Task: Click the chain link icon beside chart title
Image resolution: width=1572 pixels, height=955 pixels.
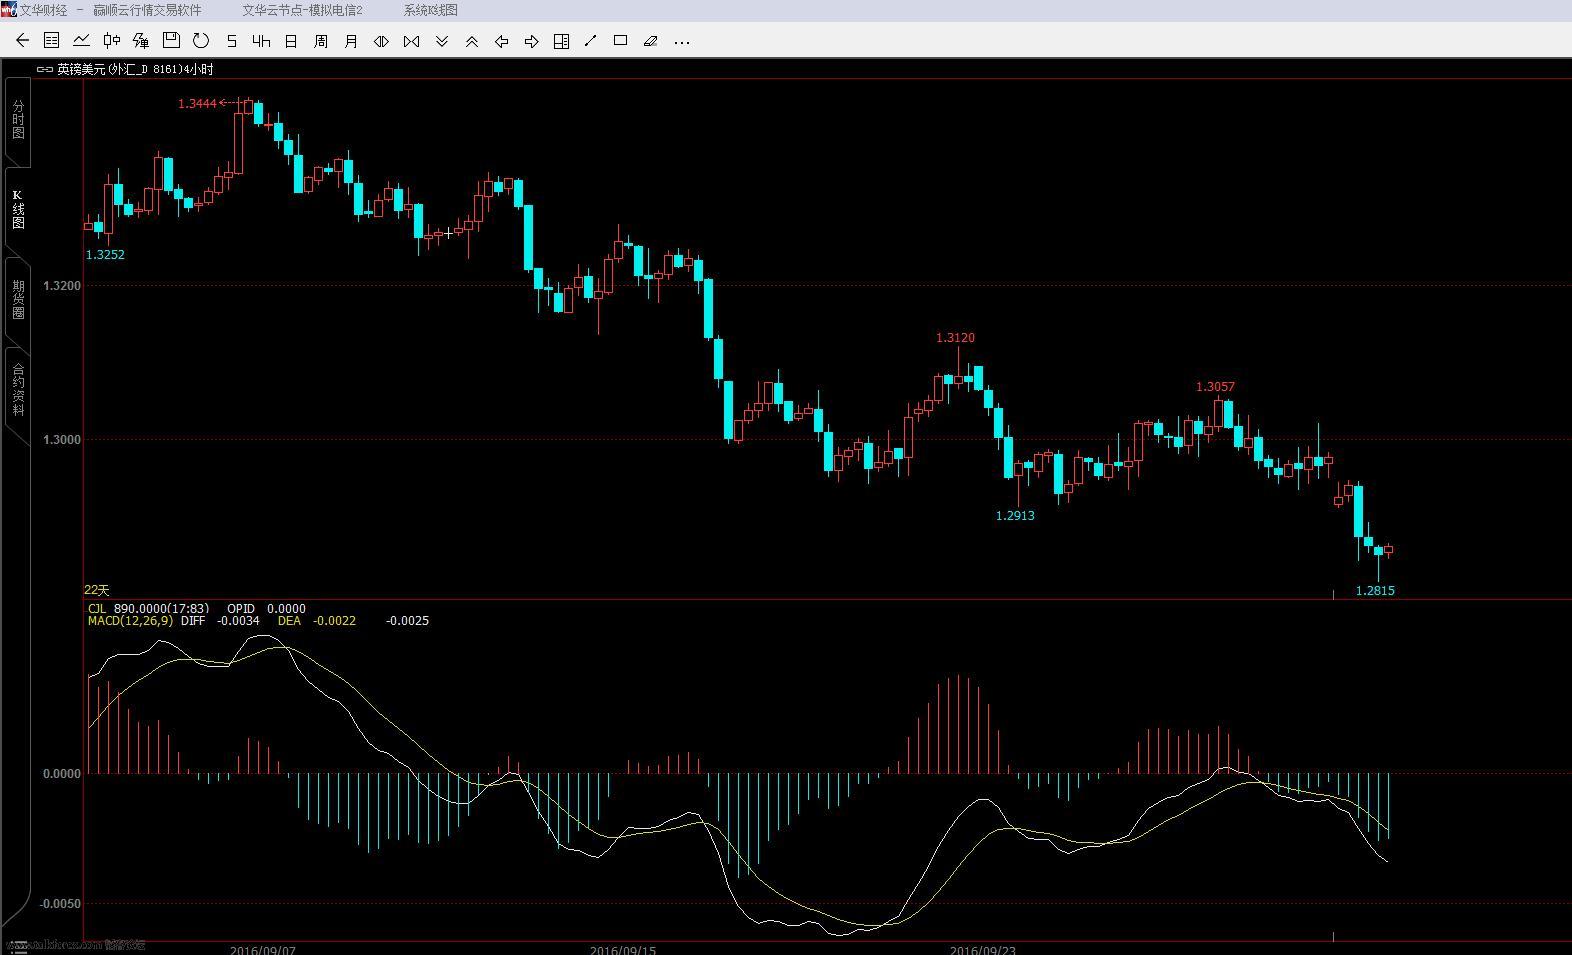Action: coord(45,69)
